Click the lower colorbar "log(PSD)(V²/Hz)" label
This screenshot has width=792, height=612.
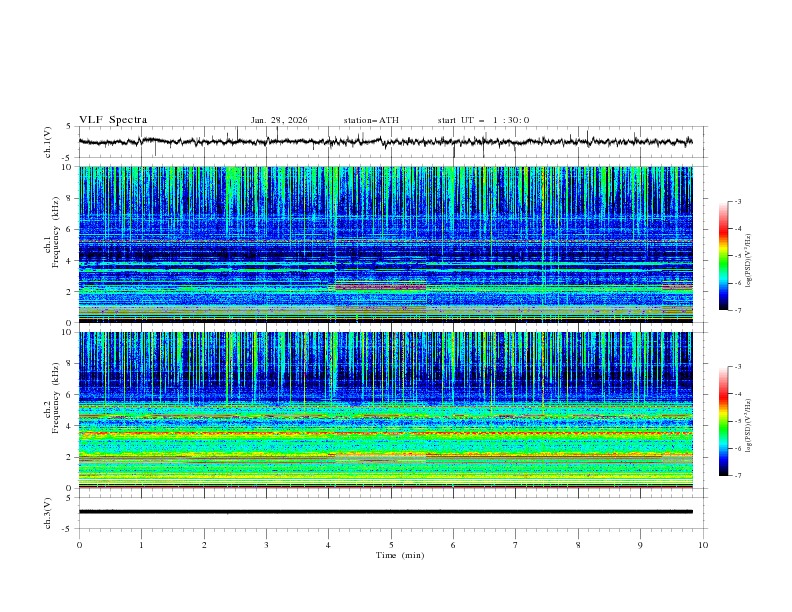(x=749, y=426)
